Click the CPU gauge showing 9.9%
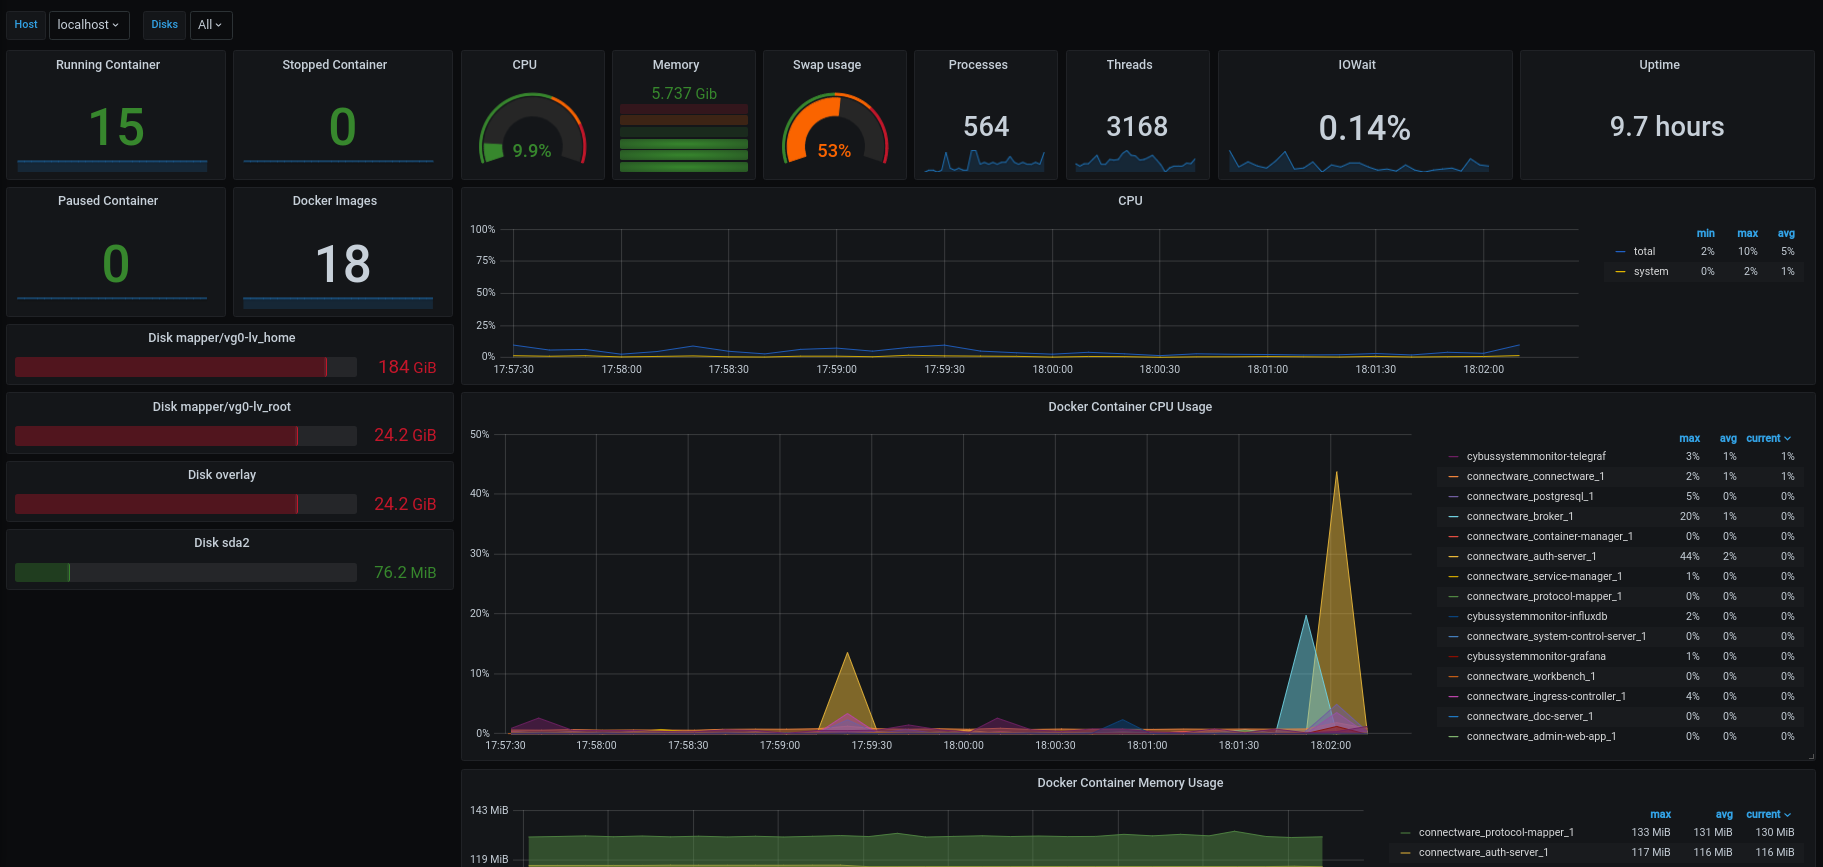Image resolution: width=1823 pixels, height=867 pixels. (x=532, y=128)
